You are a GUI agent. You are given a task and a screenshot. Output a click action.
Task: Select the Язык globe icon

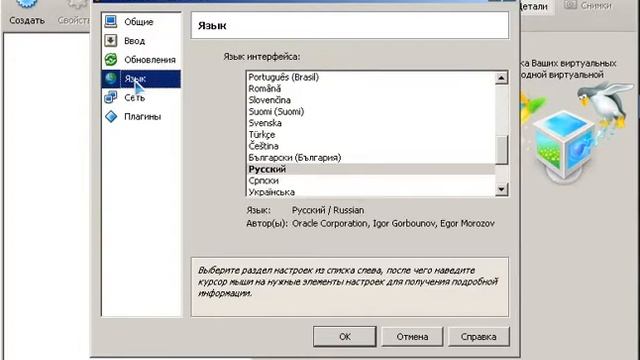pyautogui.click(x=111, y=78)
